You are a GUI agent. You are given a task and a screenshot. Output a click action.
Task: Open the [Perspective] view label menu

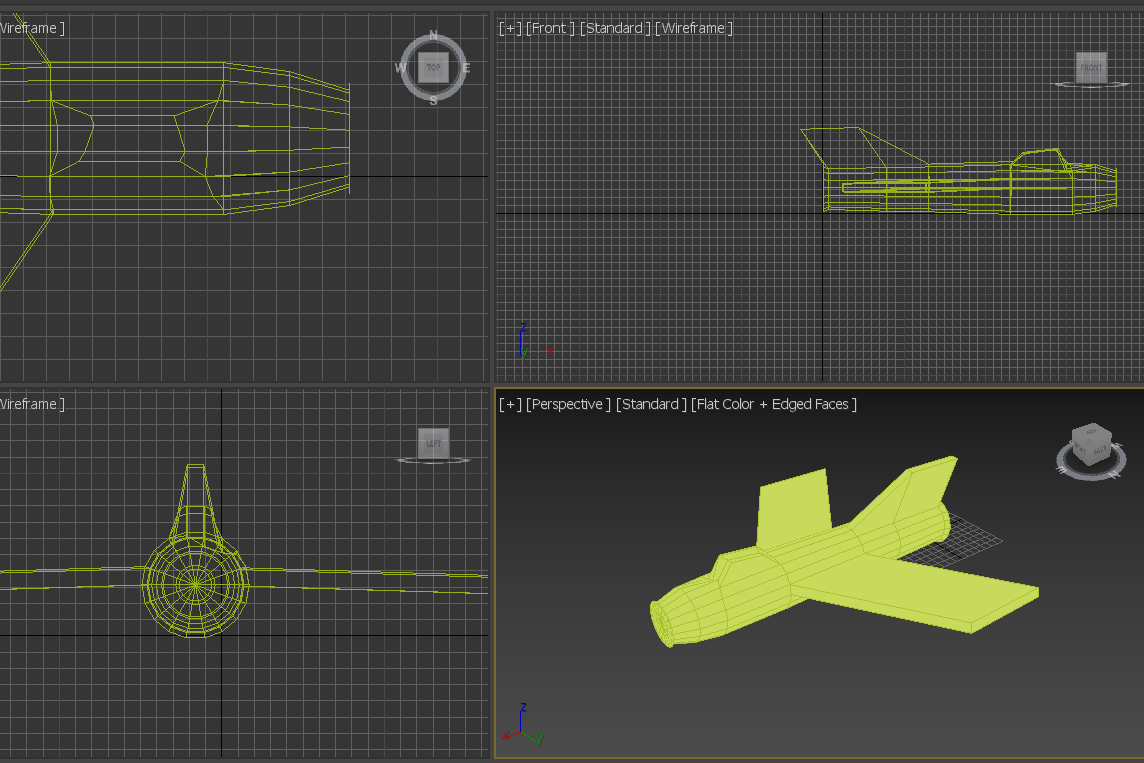click(568, 404)
